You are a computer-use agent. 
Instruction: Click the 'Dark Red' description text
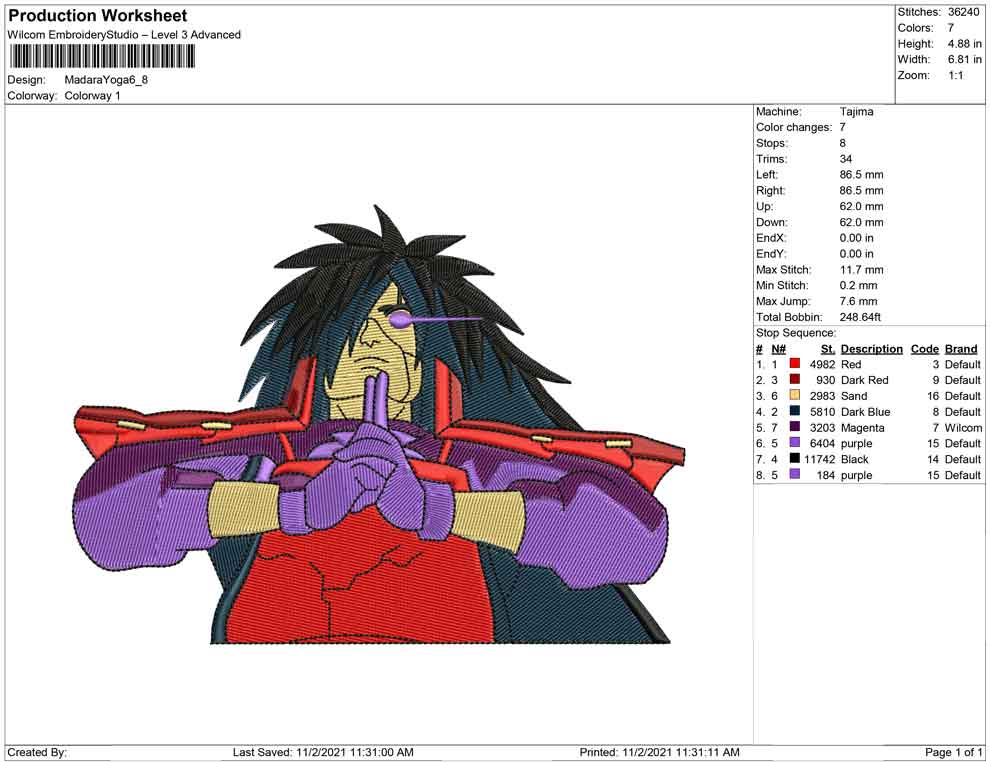[x=864, y=379]
